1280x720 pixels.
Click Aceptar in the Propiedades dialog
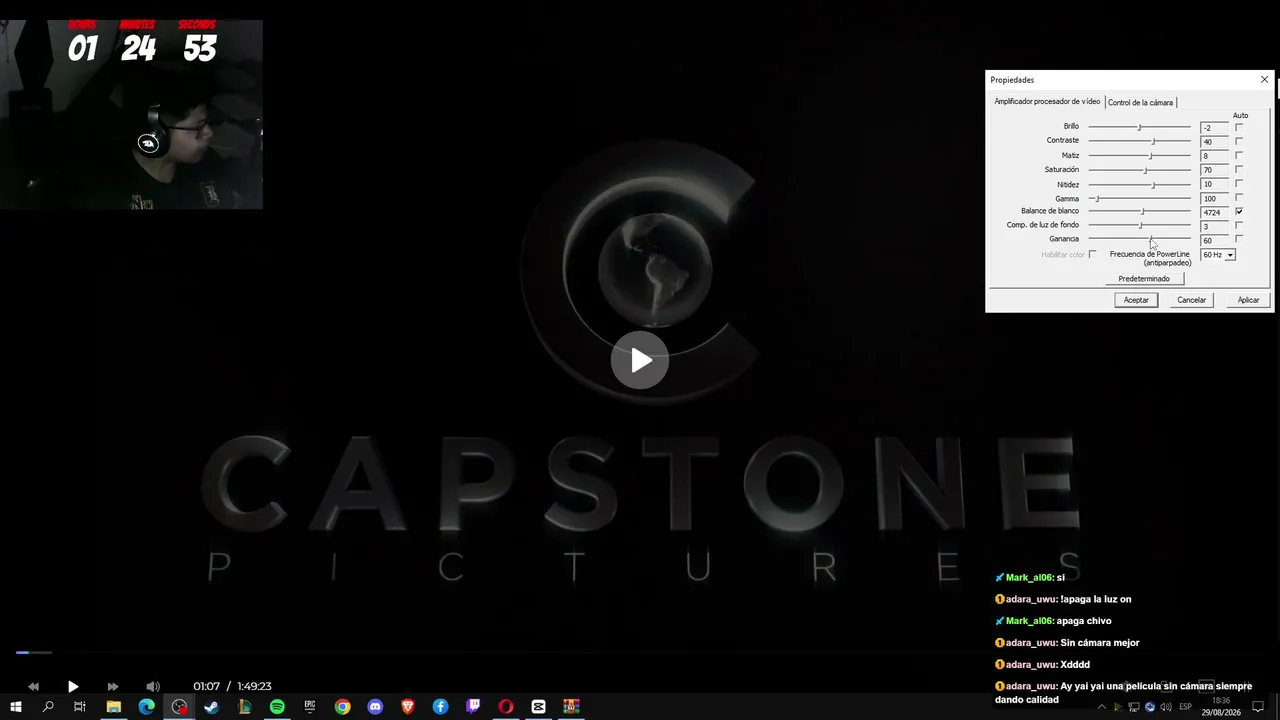pyautogui.click(x=1136, y=300)
